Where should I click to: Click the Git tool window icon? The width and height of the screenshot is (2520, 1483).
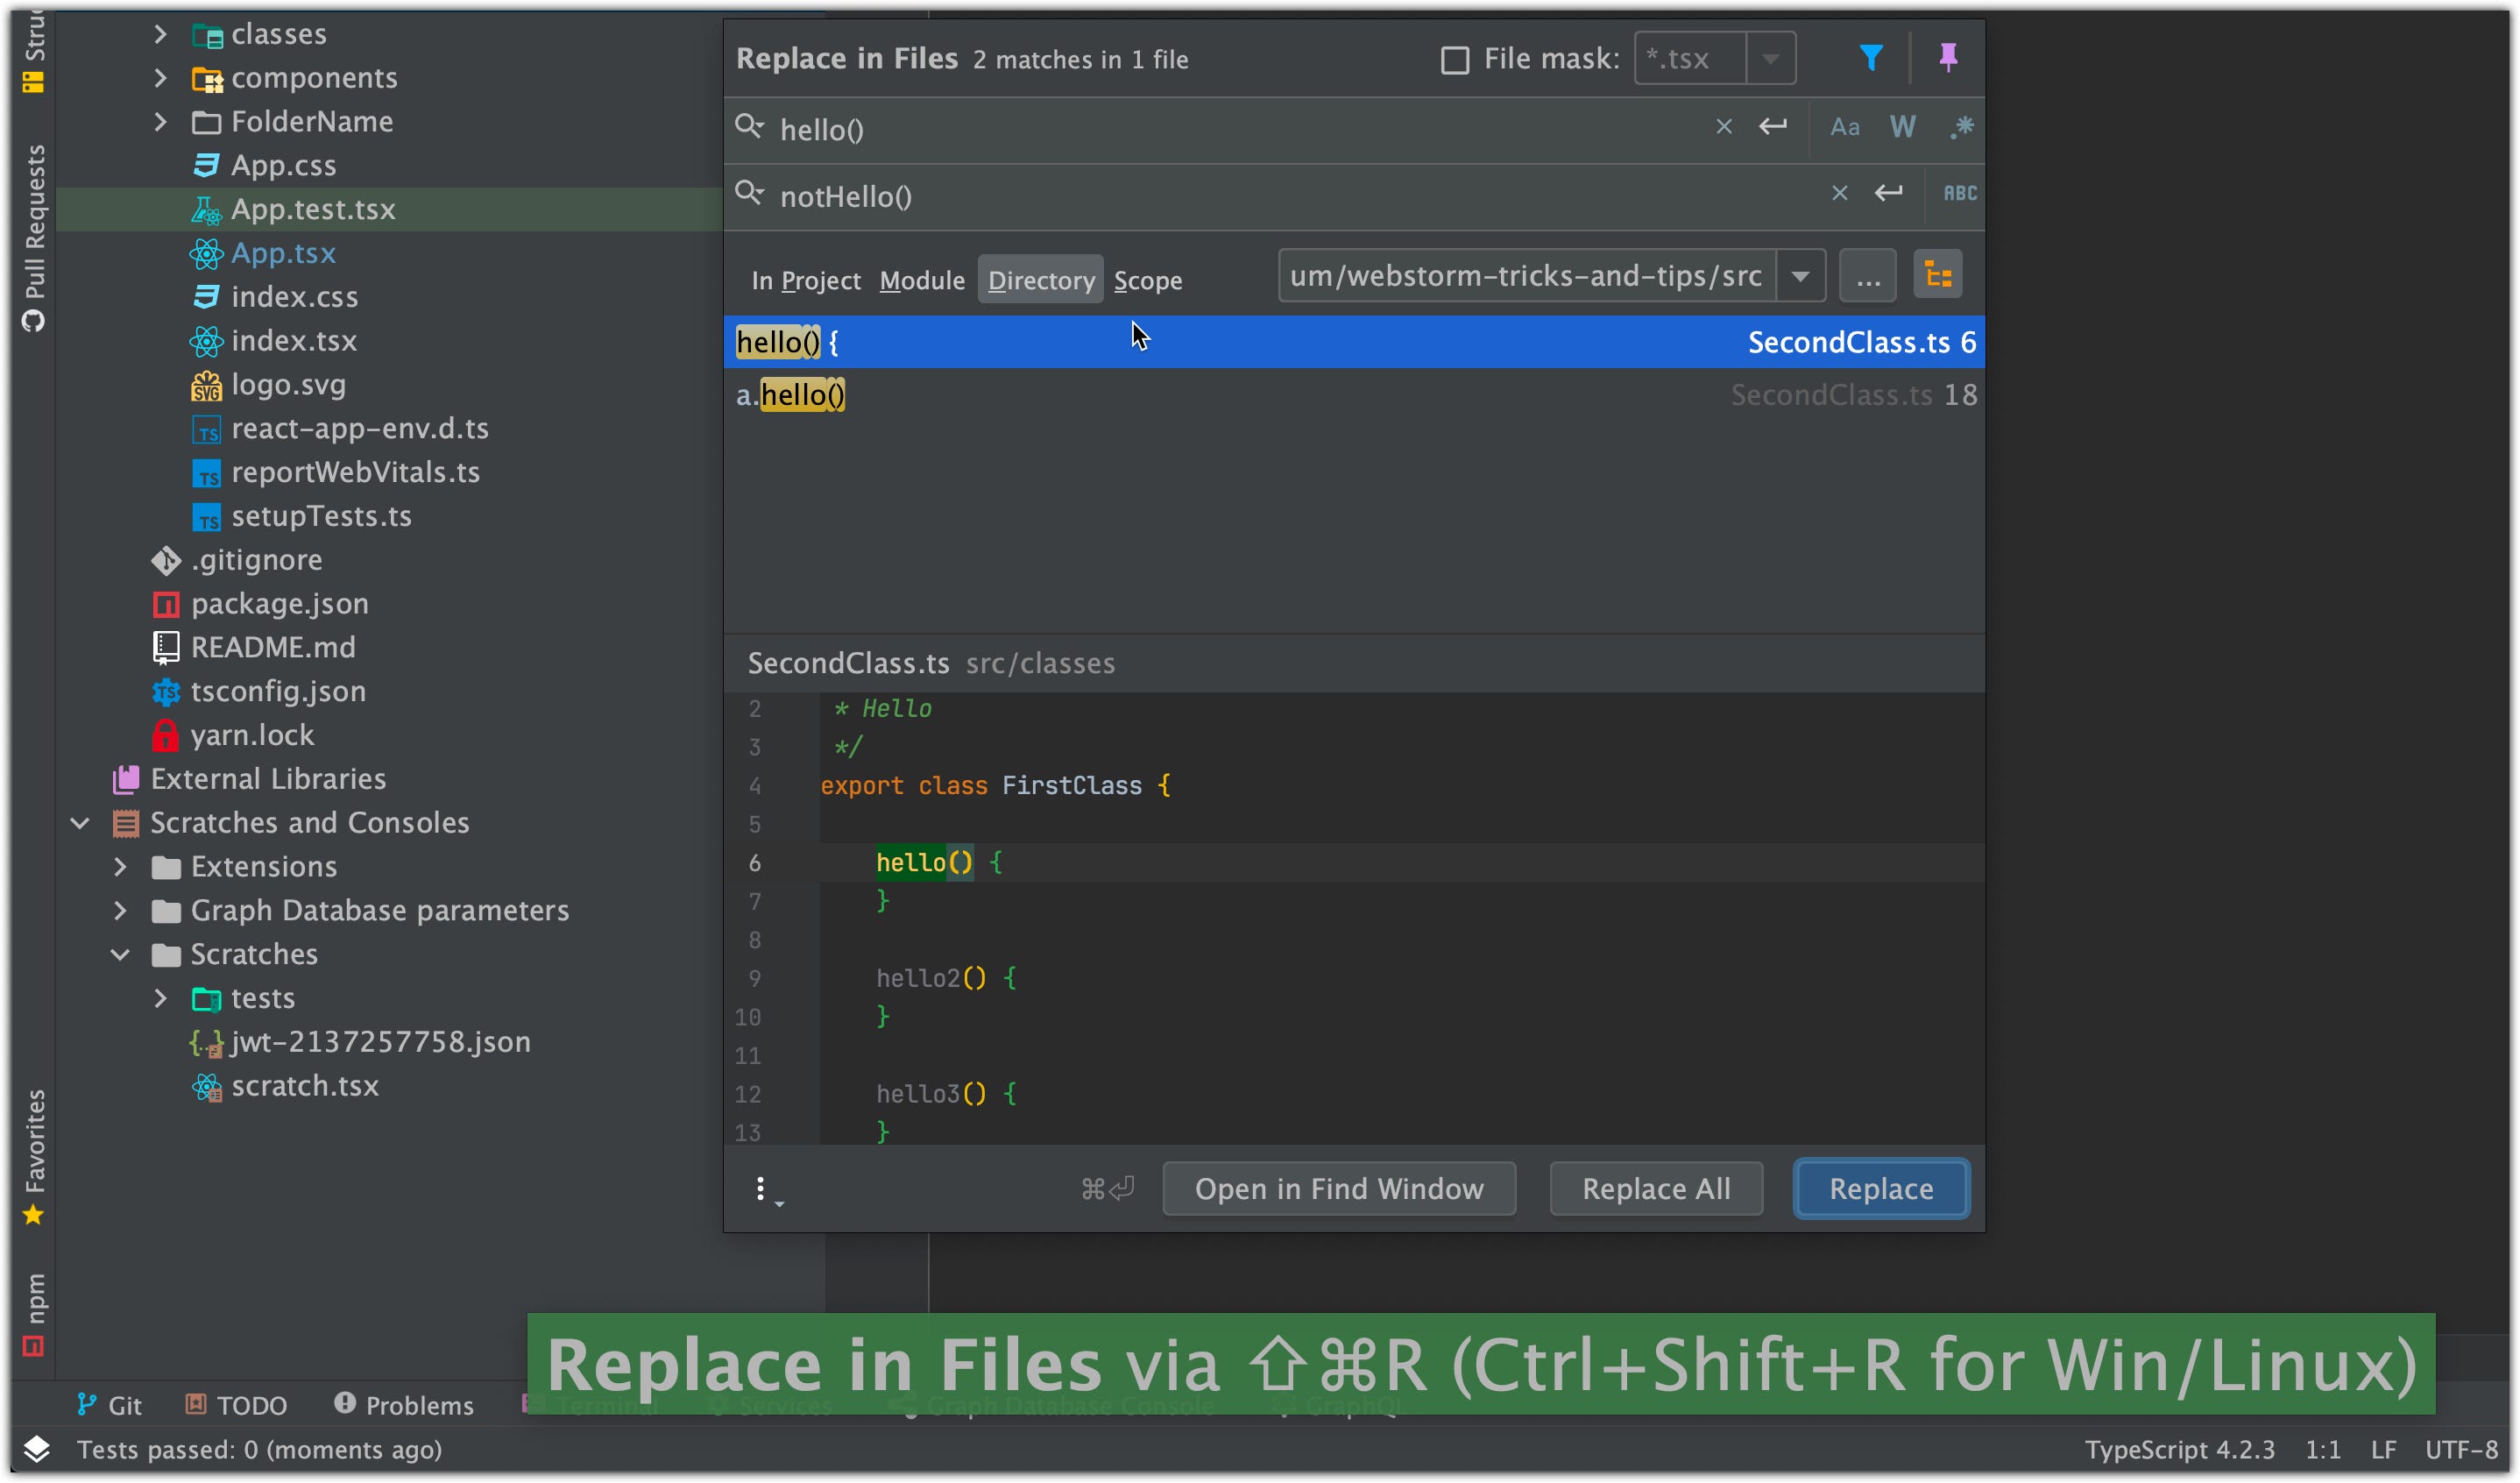coord(110,1405)
